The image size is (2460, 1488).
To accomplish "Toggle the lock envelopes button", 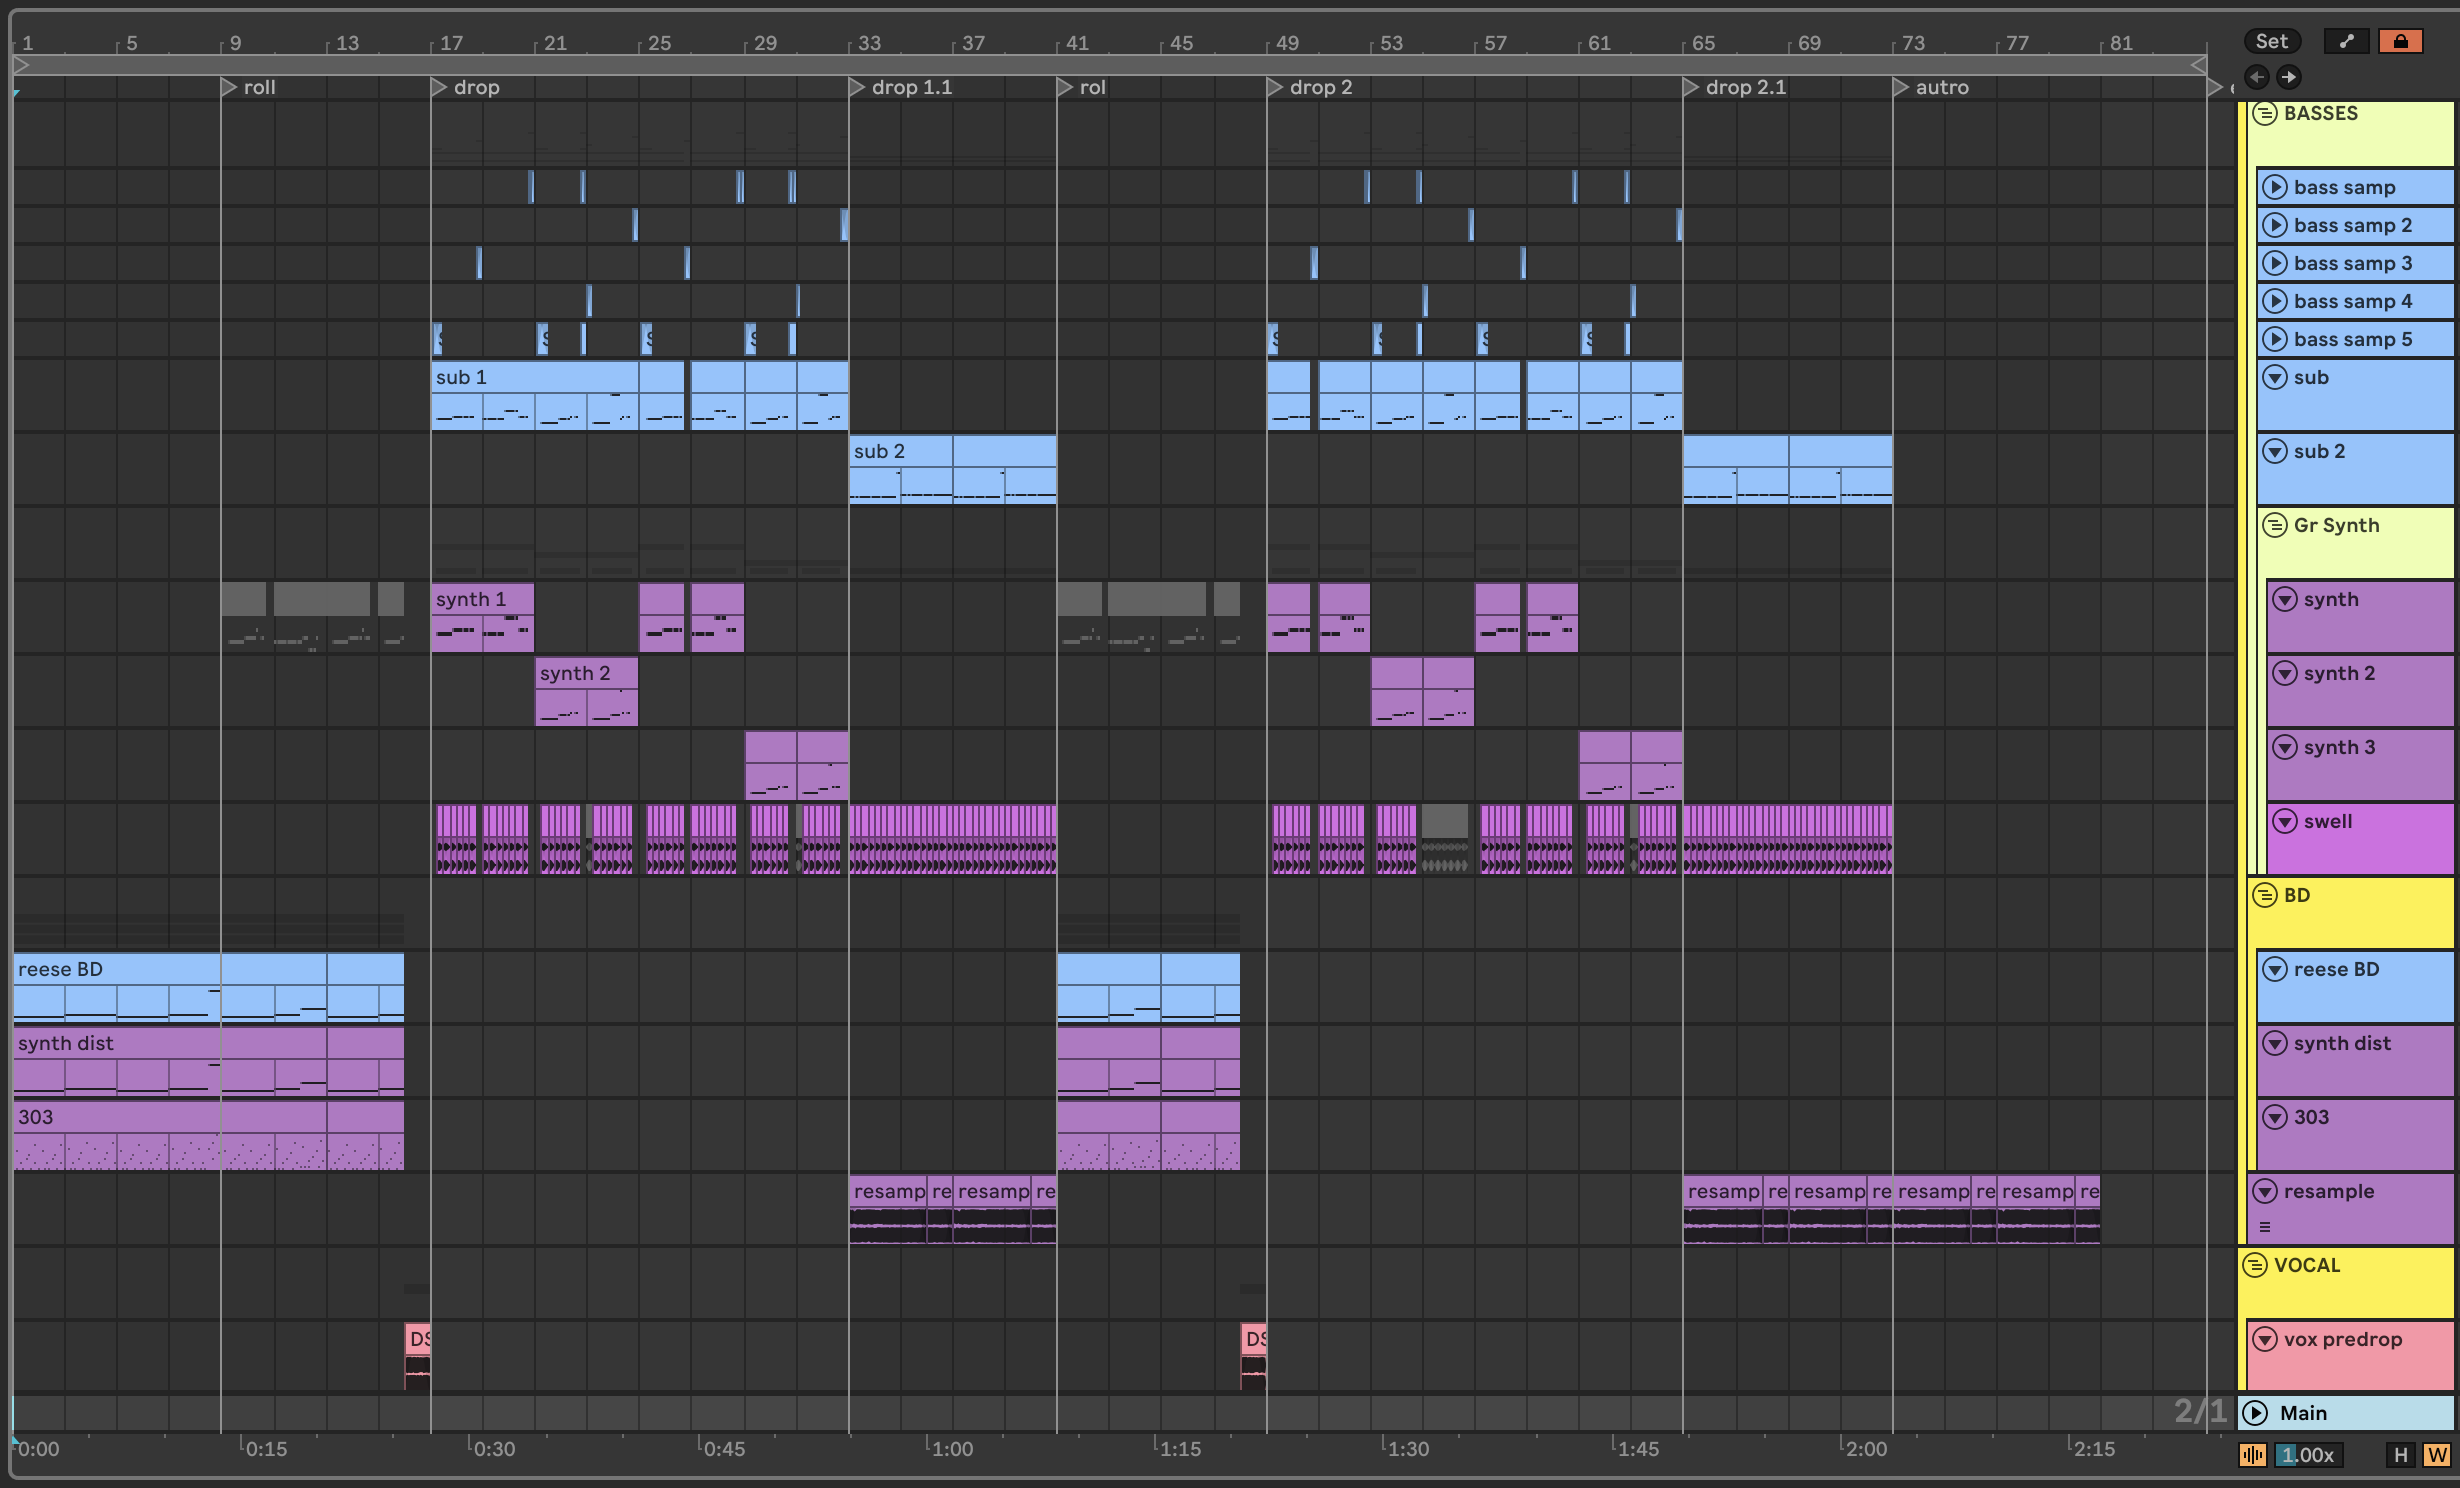I will (2400, 41).
